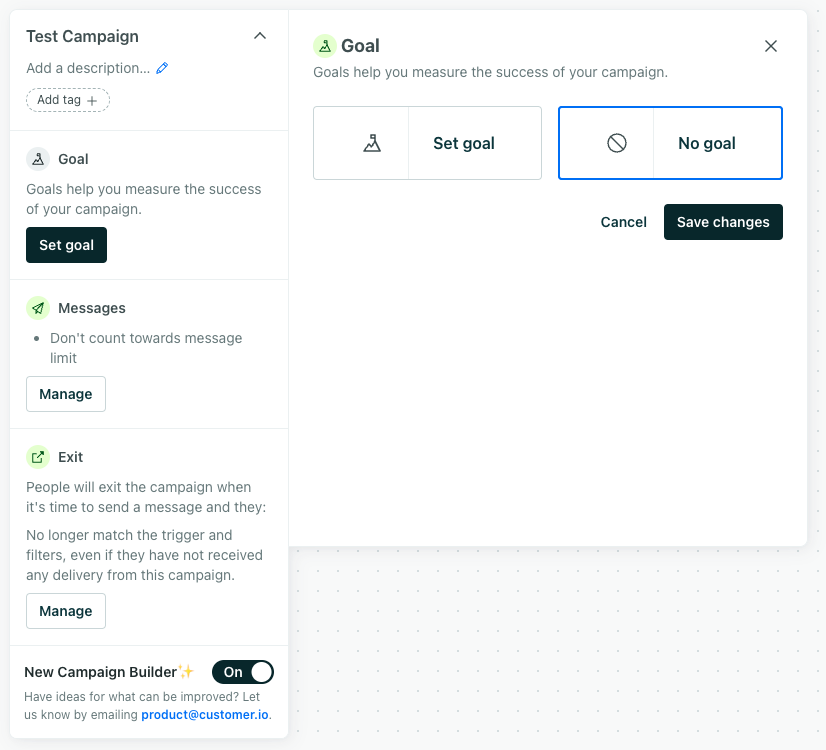Click the green Goal icon in panel header
Screen dimensions: 826x750
click(x=325, y=46)
